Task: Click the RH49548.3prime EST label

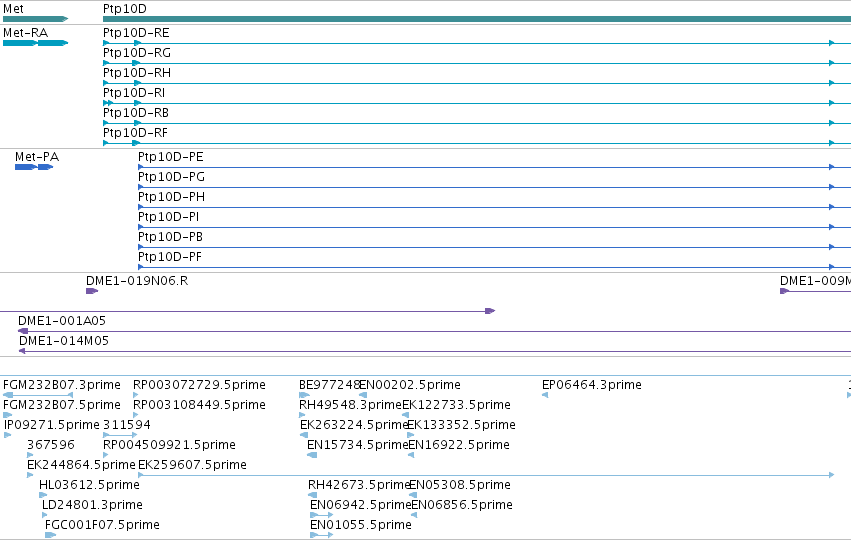Action: click(x=350, y=405)
